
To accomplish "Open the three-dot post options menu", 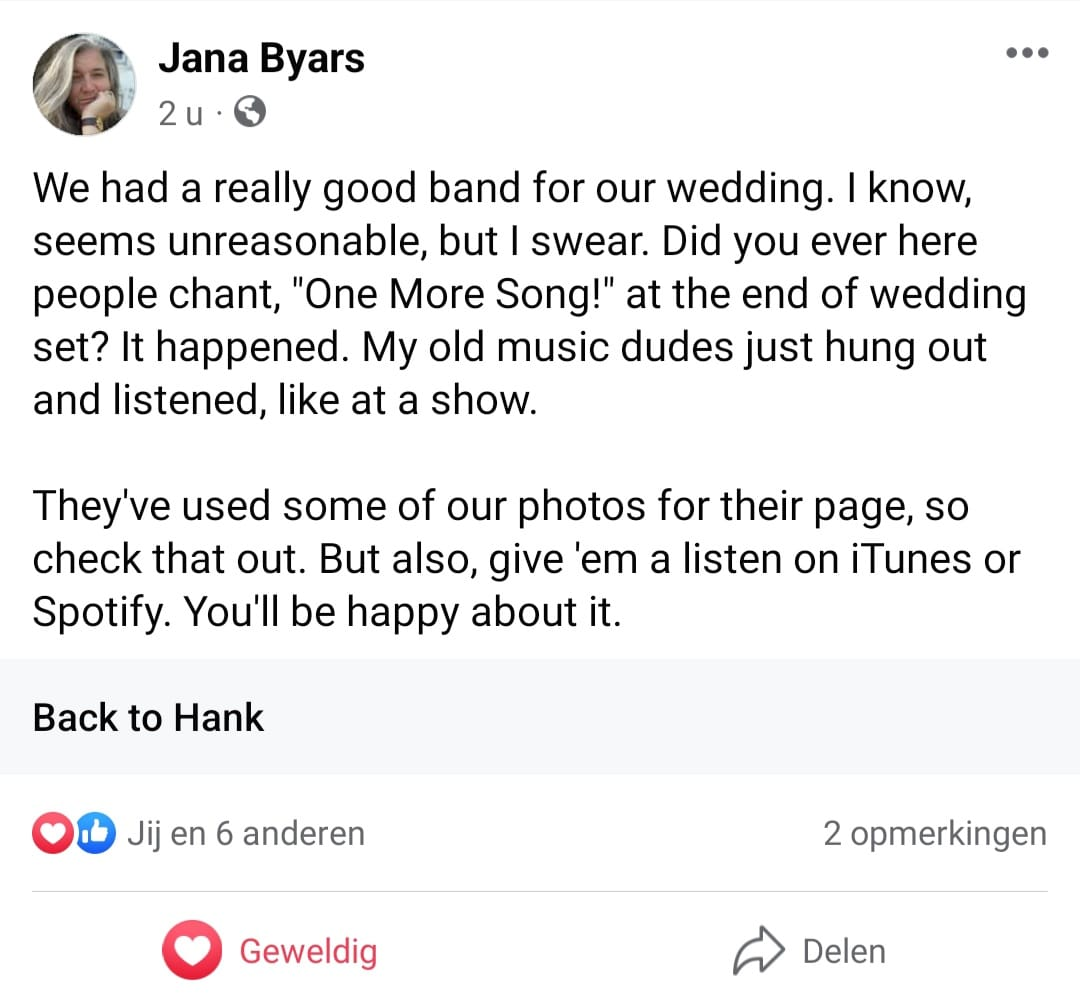I will click(x=1027, y=53).
